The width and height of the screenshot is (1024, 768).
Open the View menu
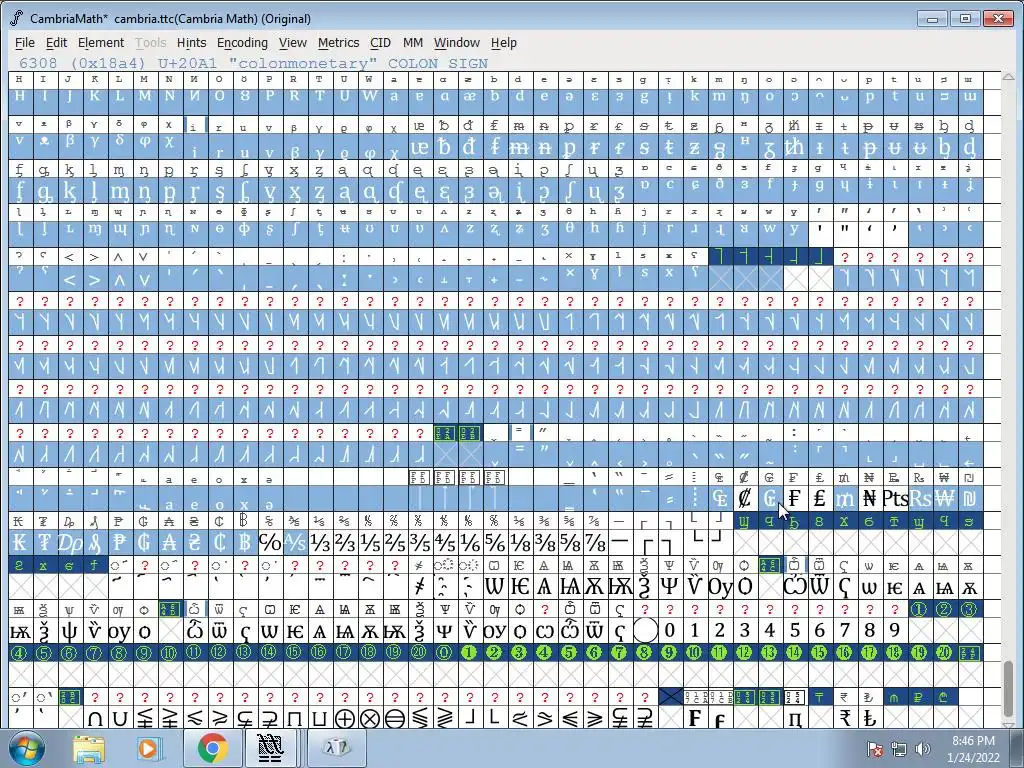tap(293, 42)
